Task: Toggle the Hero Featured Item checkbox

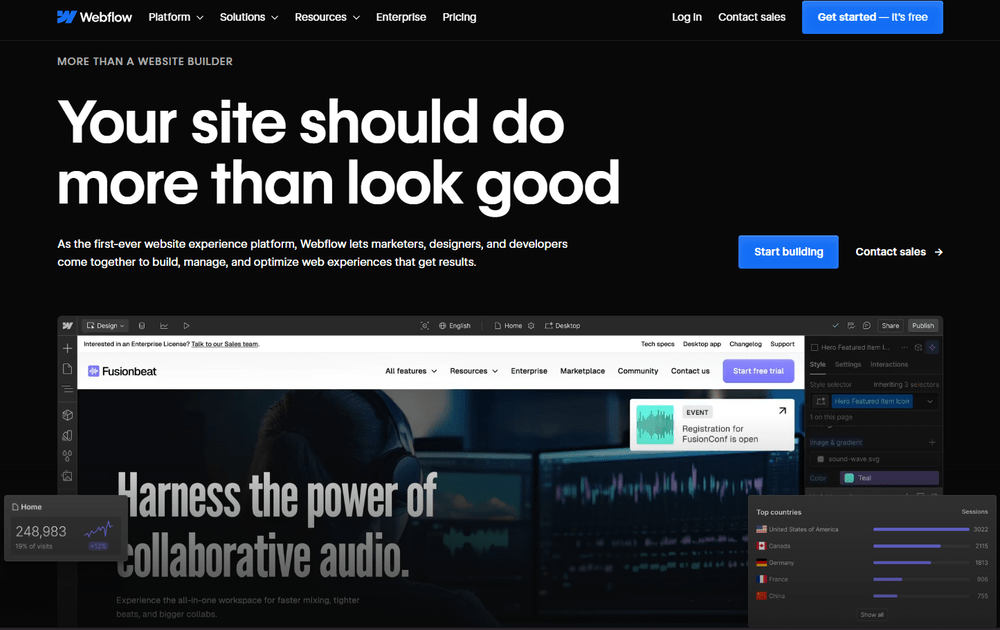Action: coord(814,348)
